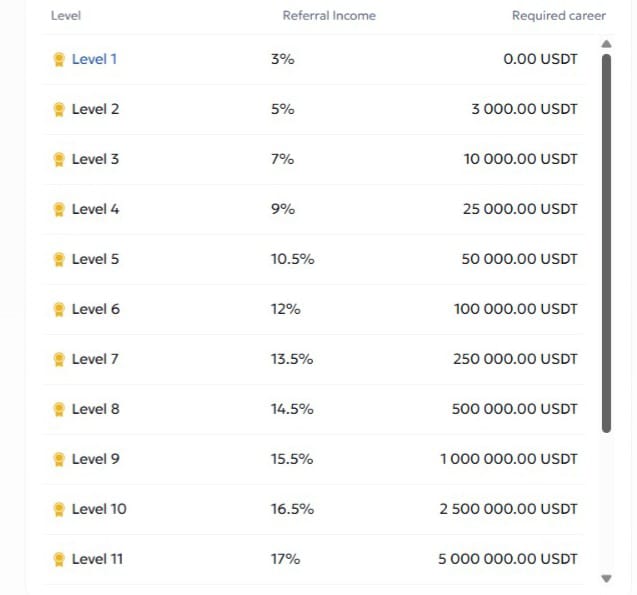Click the medal icon beside Level 1

pos(59,59)
